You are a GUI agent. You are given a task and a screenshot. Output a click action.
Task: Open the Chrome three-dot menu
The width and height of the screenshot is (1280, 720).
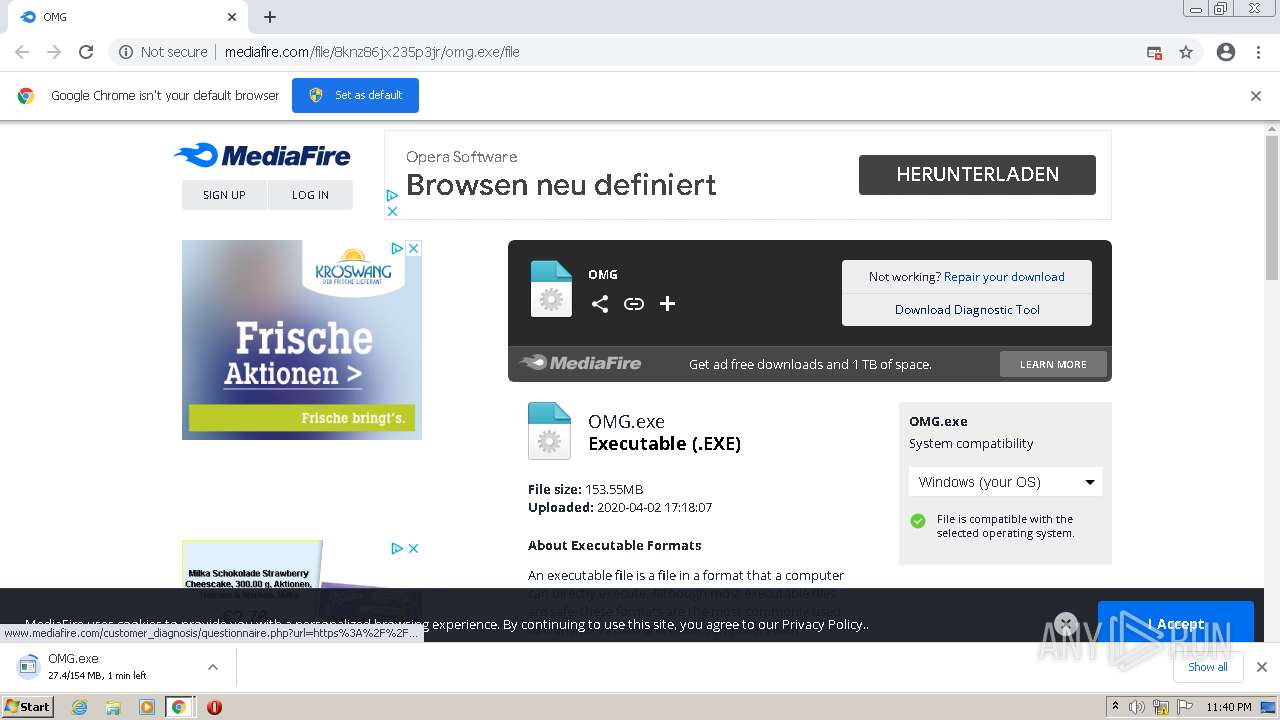(x=1258, y=52)
